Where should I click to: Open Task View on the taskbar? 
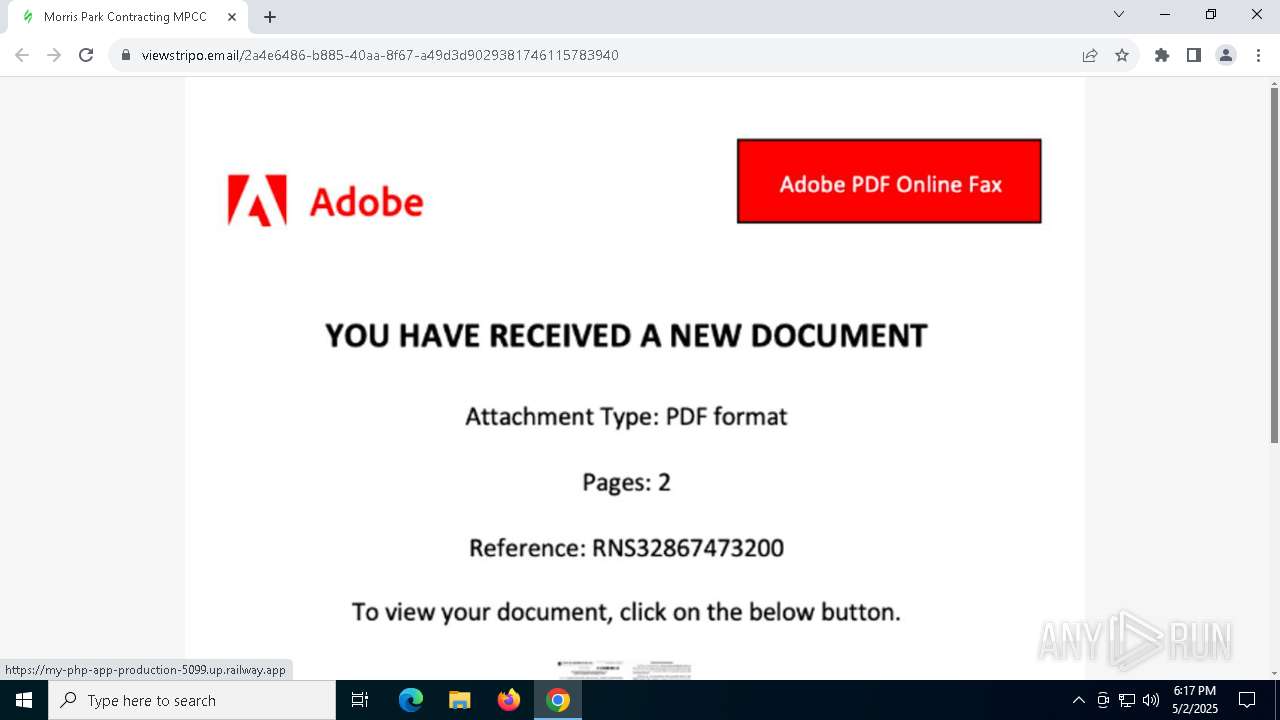[360, 700]
